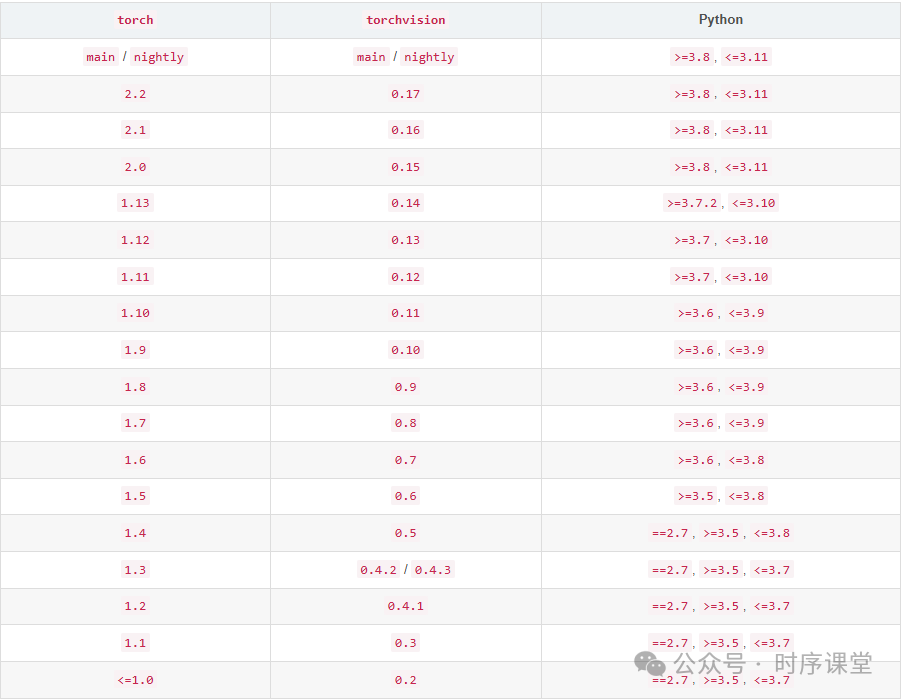
Task: Click '==2.7' in the torch 1.4 row
Action: 670,533
